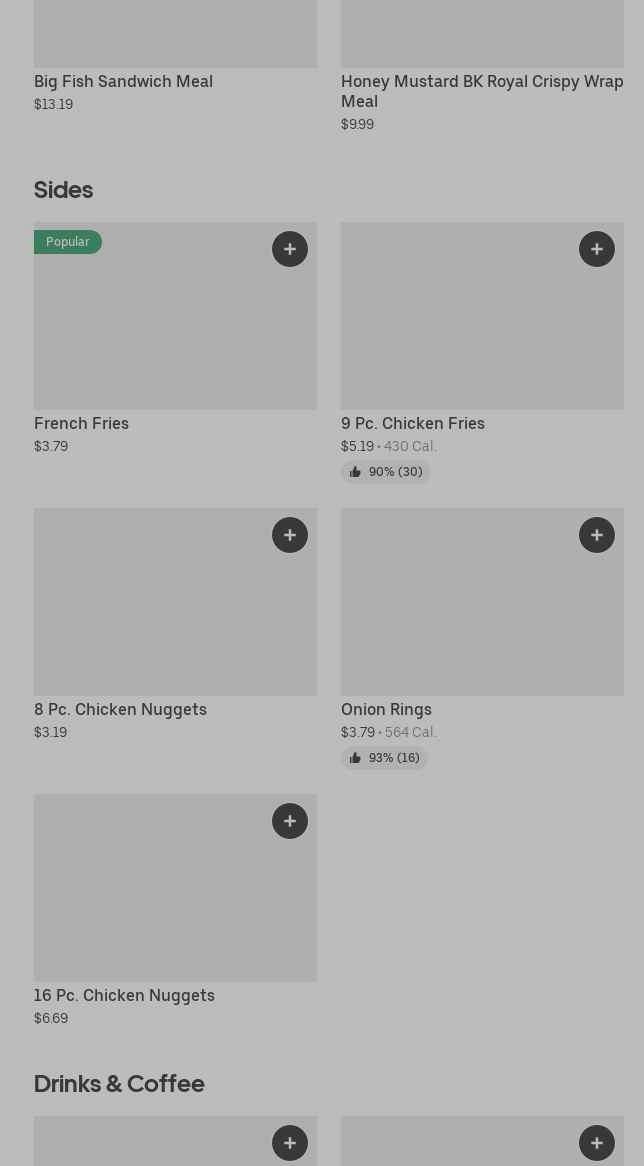Add 9 Pc. Chicken Fries to cart
644x1166 pixels.
597,249
